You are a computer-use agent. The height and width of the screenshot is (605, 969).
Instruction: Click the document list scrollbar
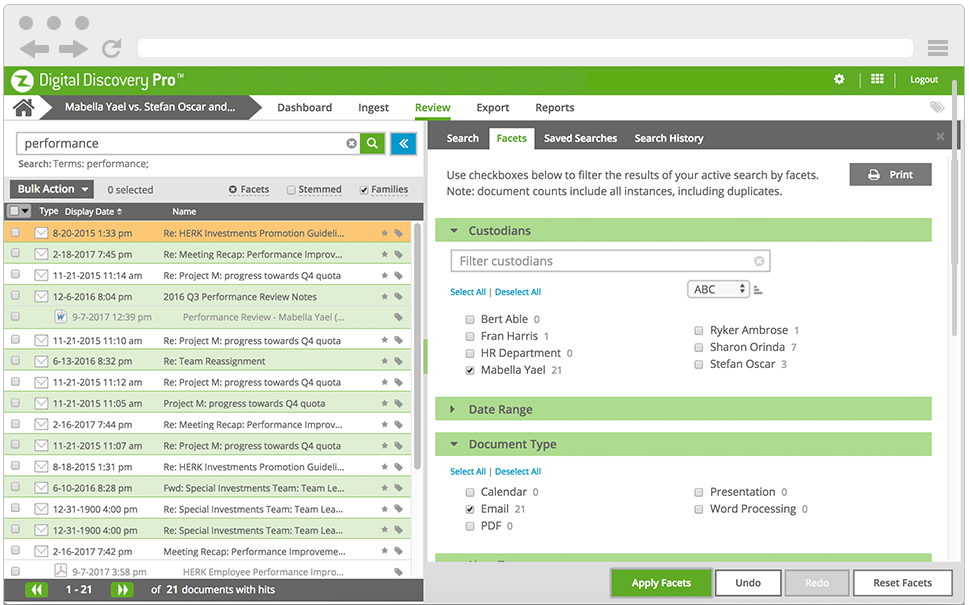point(417,346)
